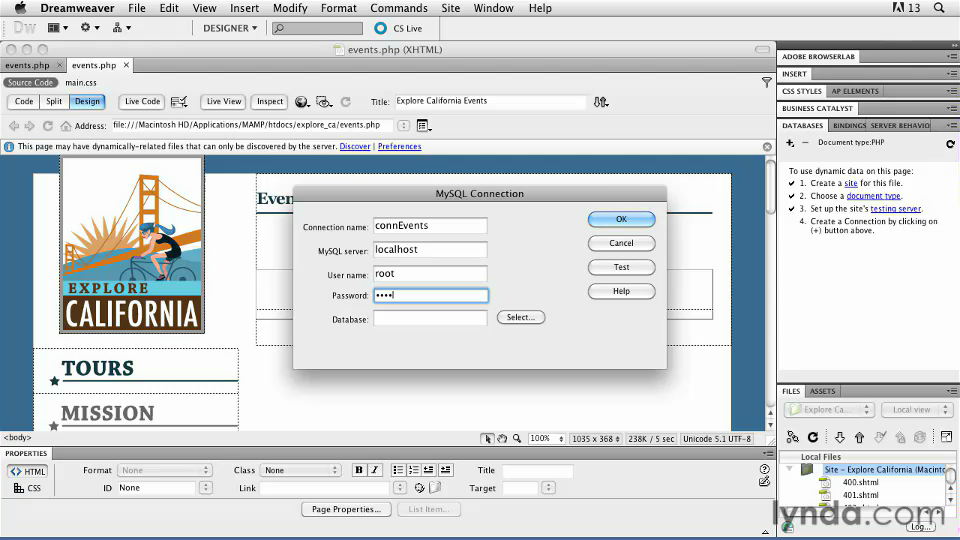The width and height of the screenshot is (960, 540).
Task: Click the Put Files up arrow icon
Action: (x=859, y=437)
